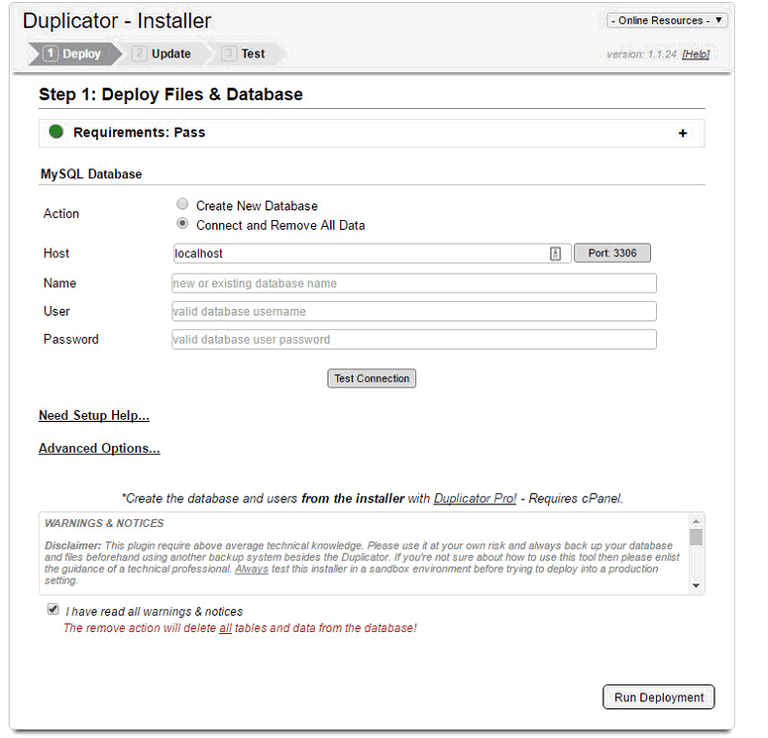Click the 'WARNINGS & NOTICES' heading

pos(104,524)
